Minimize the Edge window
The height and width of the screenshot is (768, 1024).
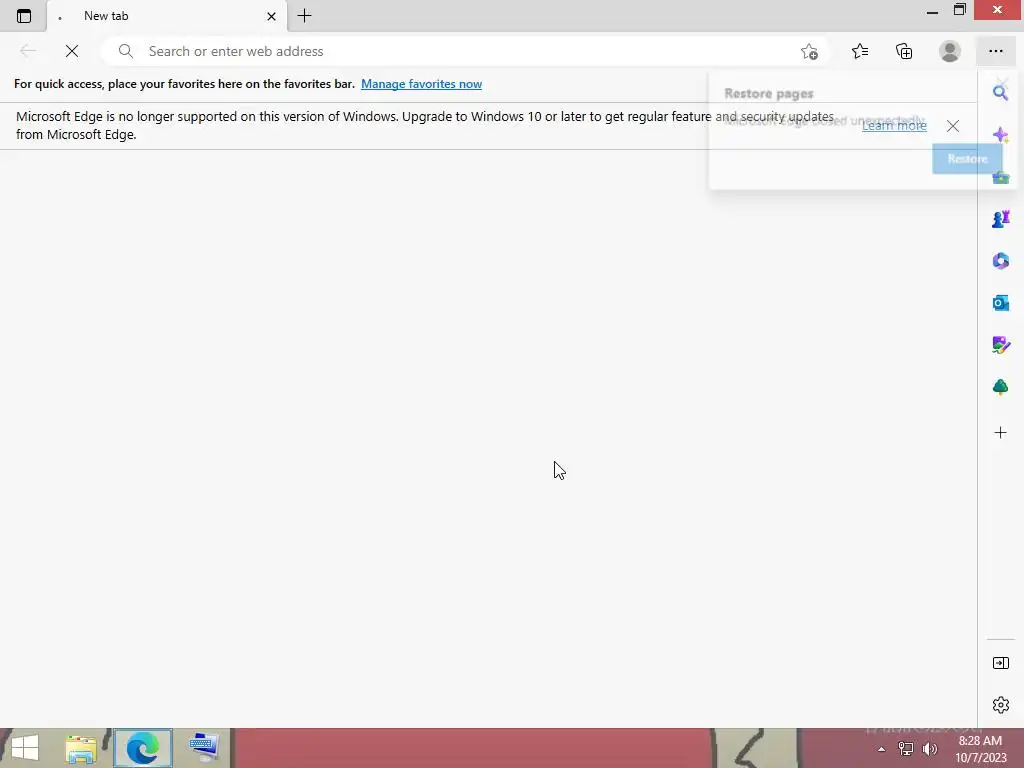click(932, 11)
